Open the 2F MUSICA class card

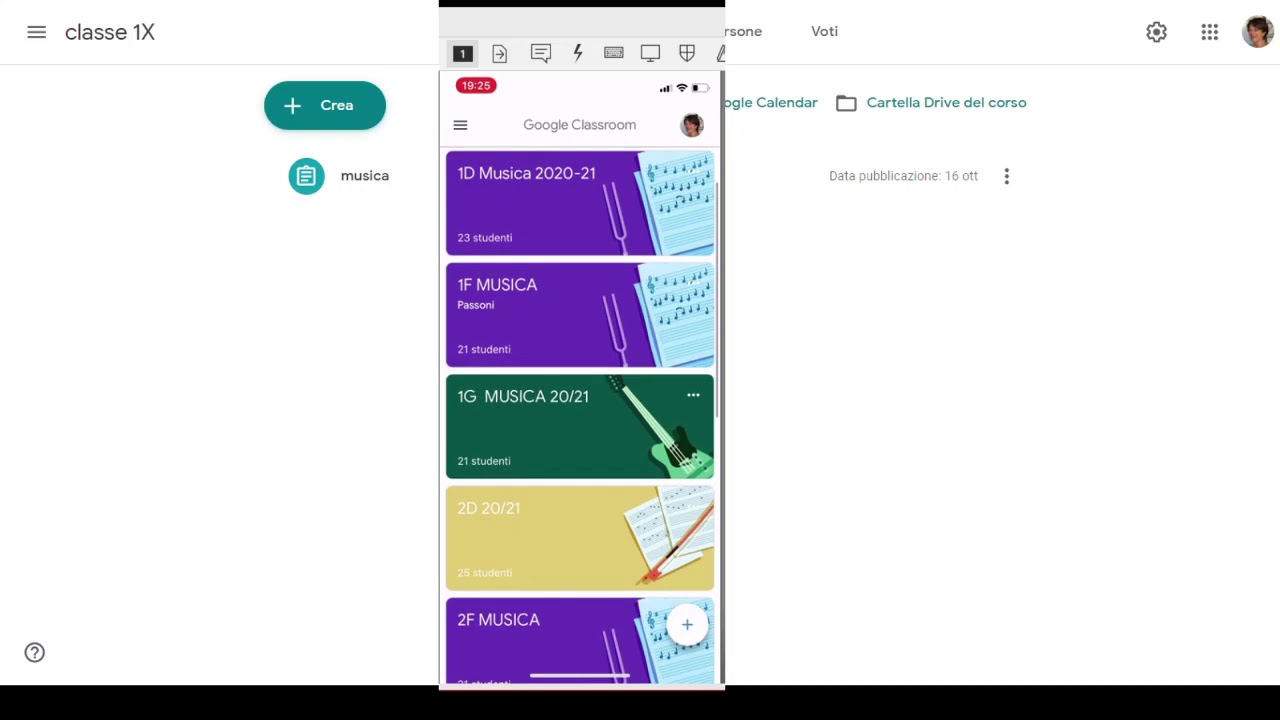(580, 641)
